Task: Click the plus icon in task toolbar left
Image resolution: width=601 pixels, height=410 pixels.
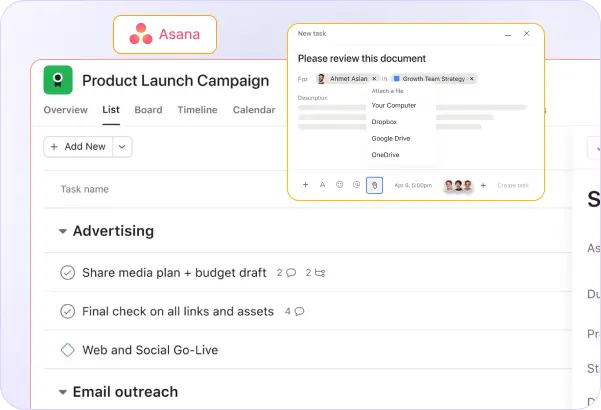Action: click(305, 185)
